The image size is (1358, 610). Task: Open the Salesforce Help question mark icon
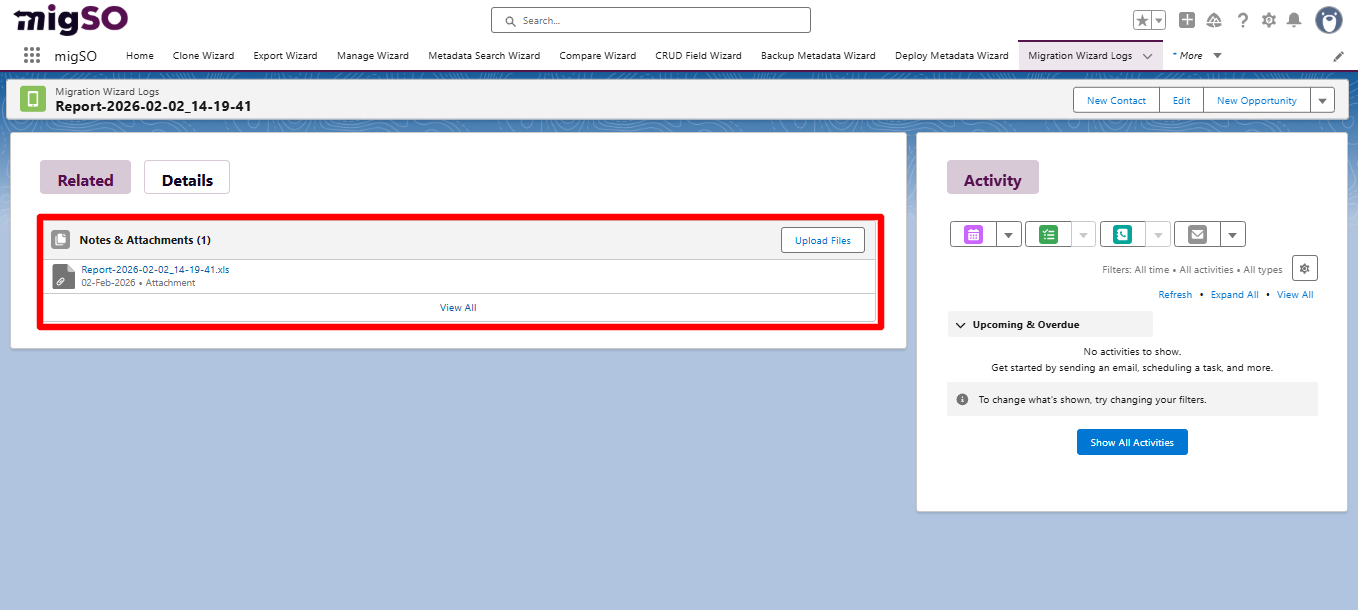coord(1242,19)
